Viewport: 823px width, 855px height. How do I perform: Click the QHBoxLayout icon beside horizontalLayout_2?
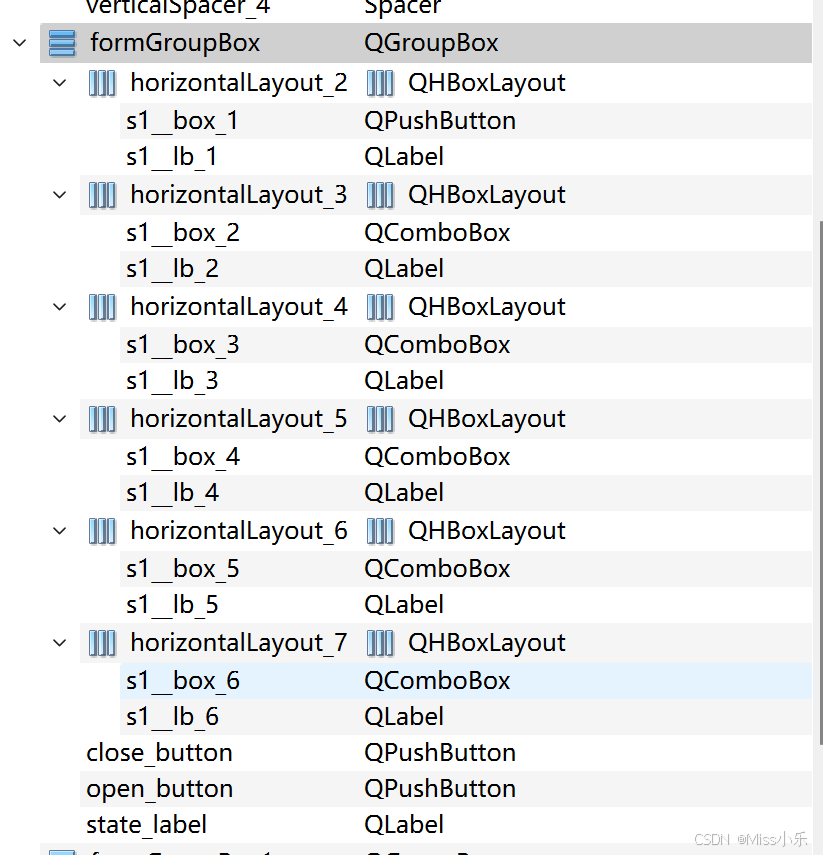[102, 83]
